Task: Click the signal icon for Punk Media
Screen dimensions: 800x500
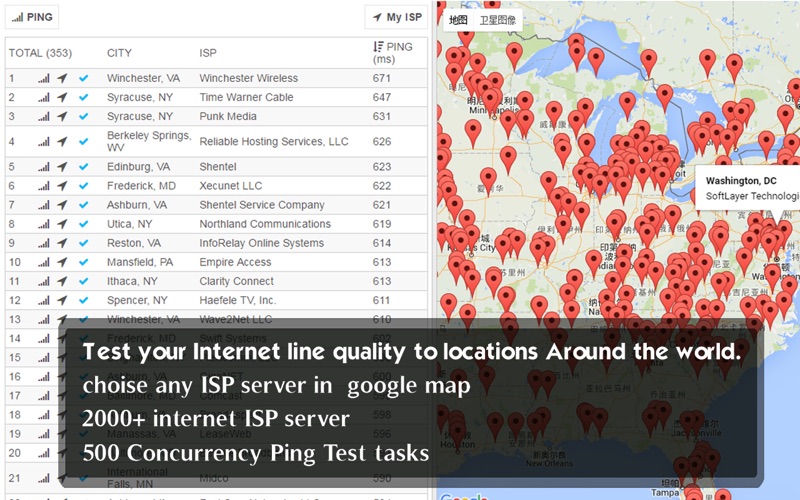Action: (x=44, y=117)
